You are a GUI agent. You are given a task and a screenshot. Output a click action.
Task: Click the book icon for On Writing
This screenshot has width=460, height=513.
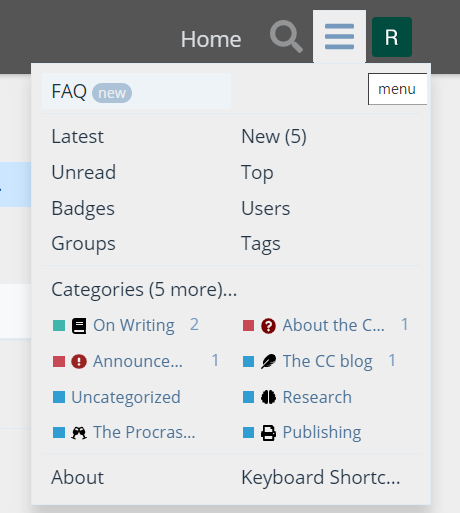click(79, 326)
